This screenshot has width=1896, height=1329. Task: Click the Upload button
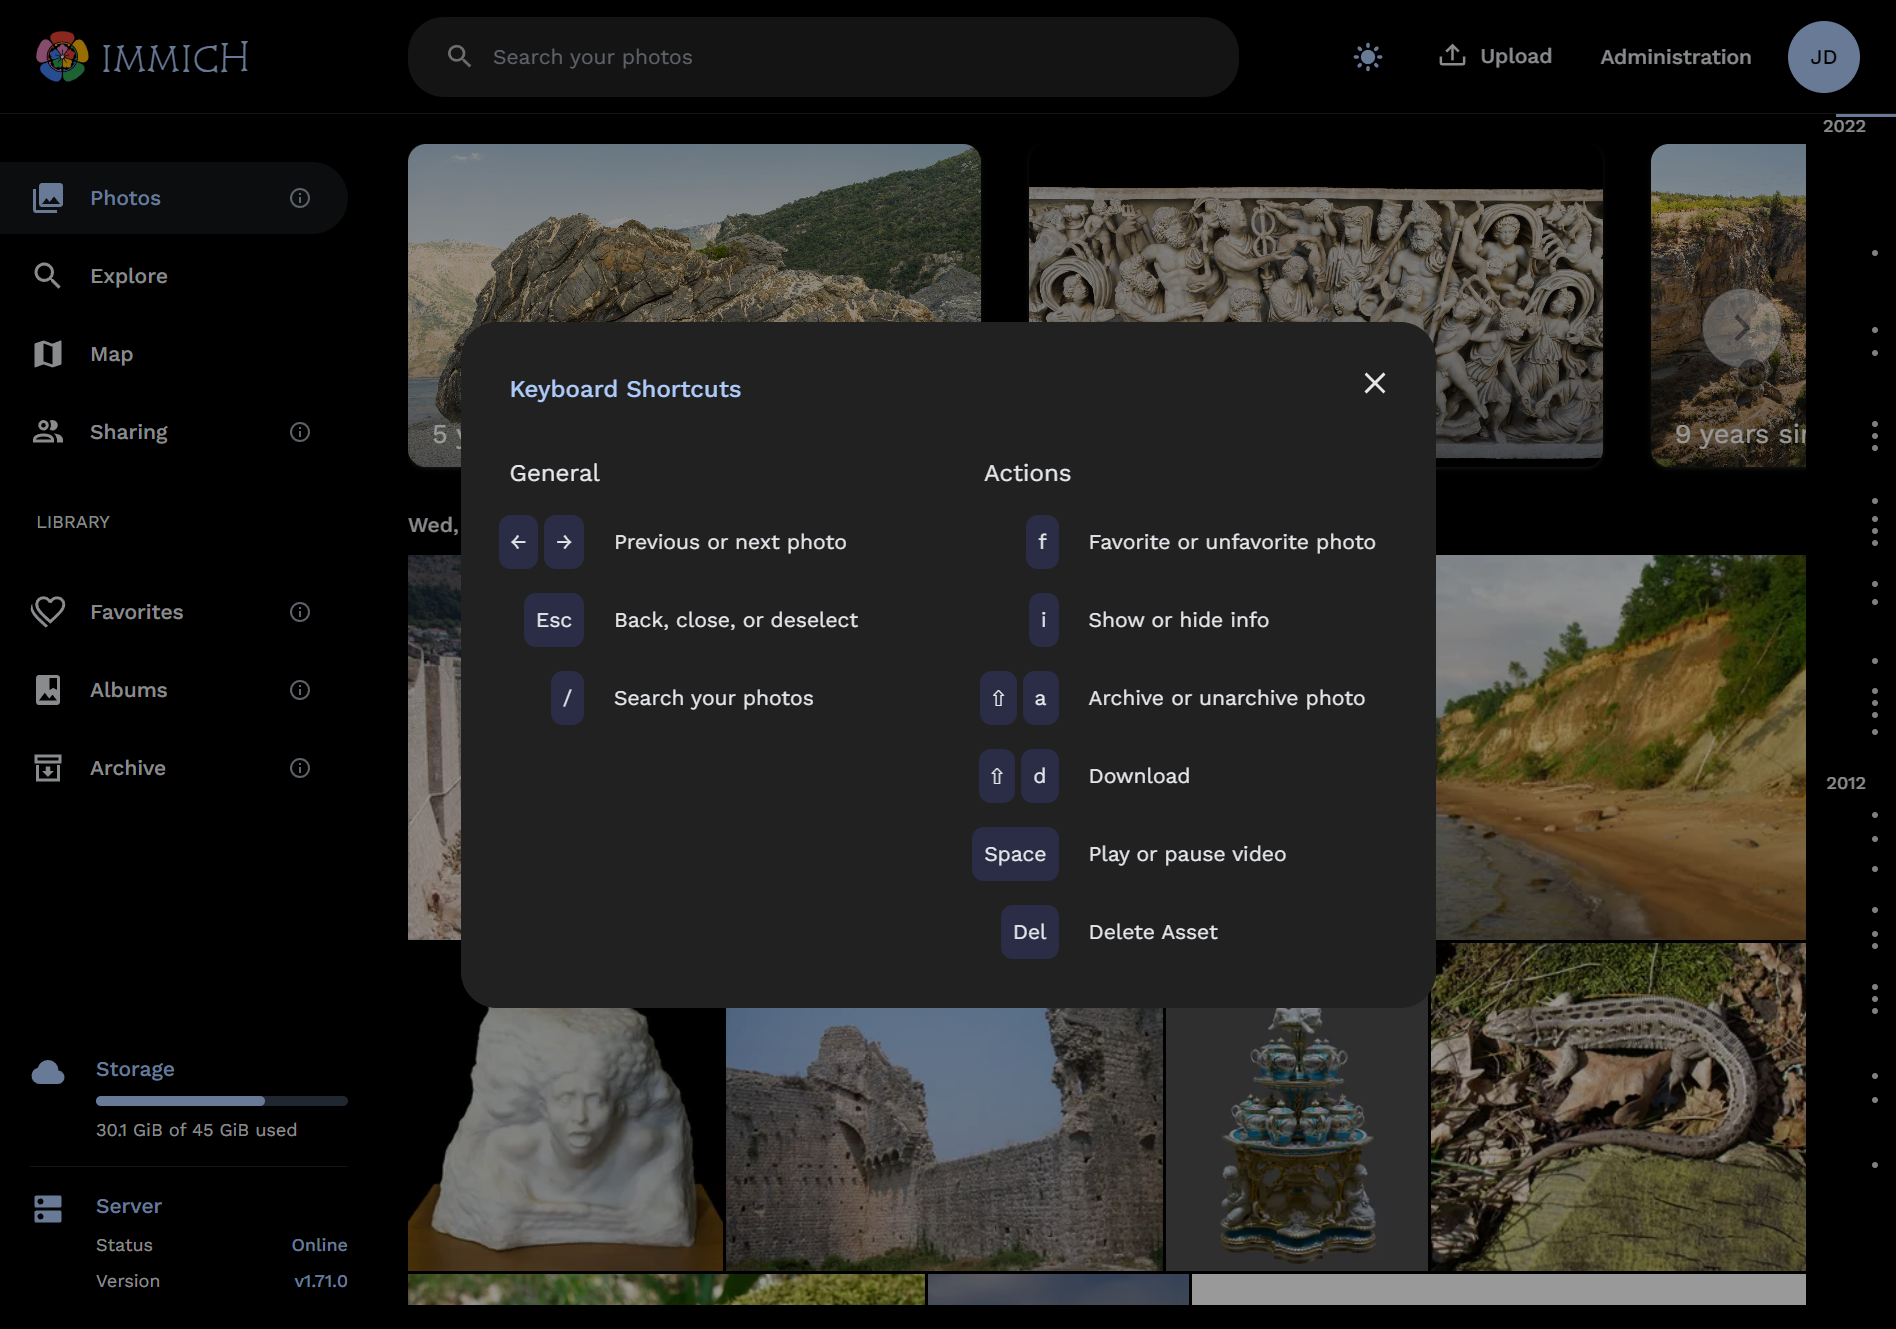click(1495, 57)
